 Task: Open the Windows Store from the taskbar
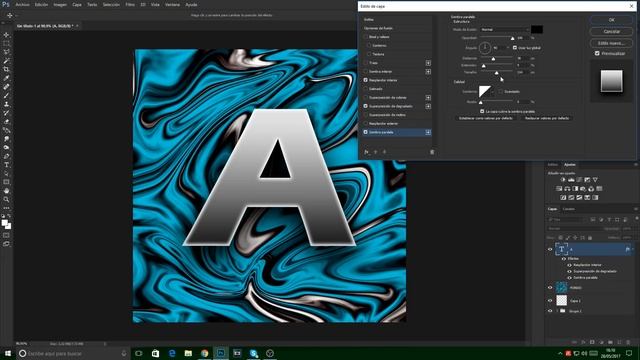(156, 353)
